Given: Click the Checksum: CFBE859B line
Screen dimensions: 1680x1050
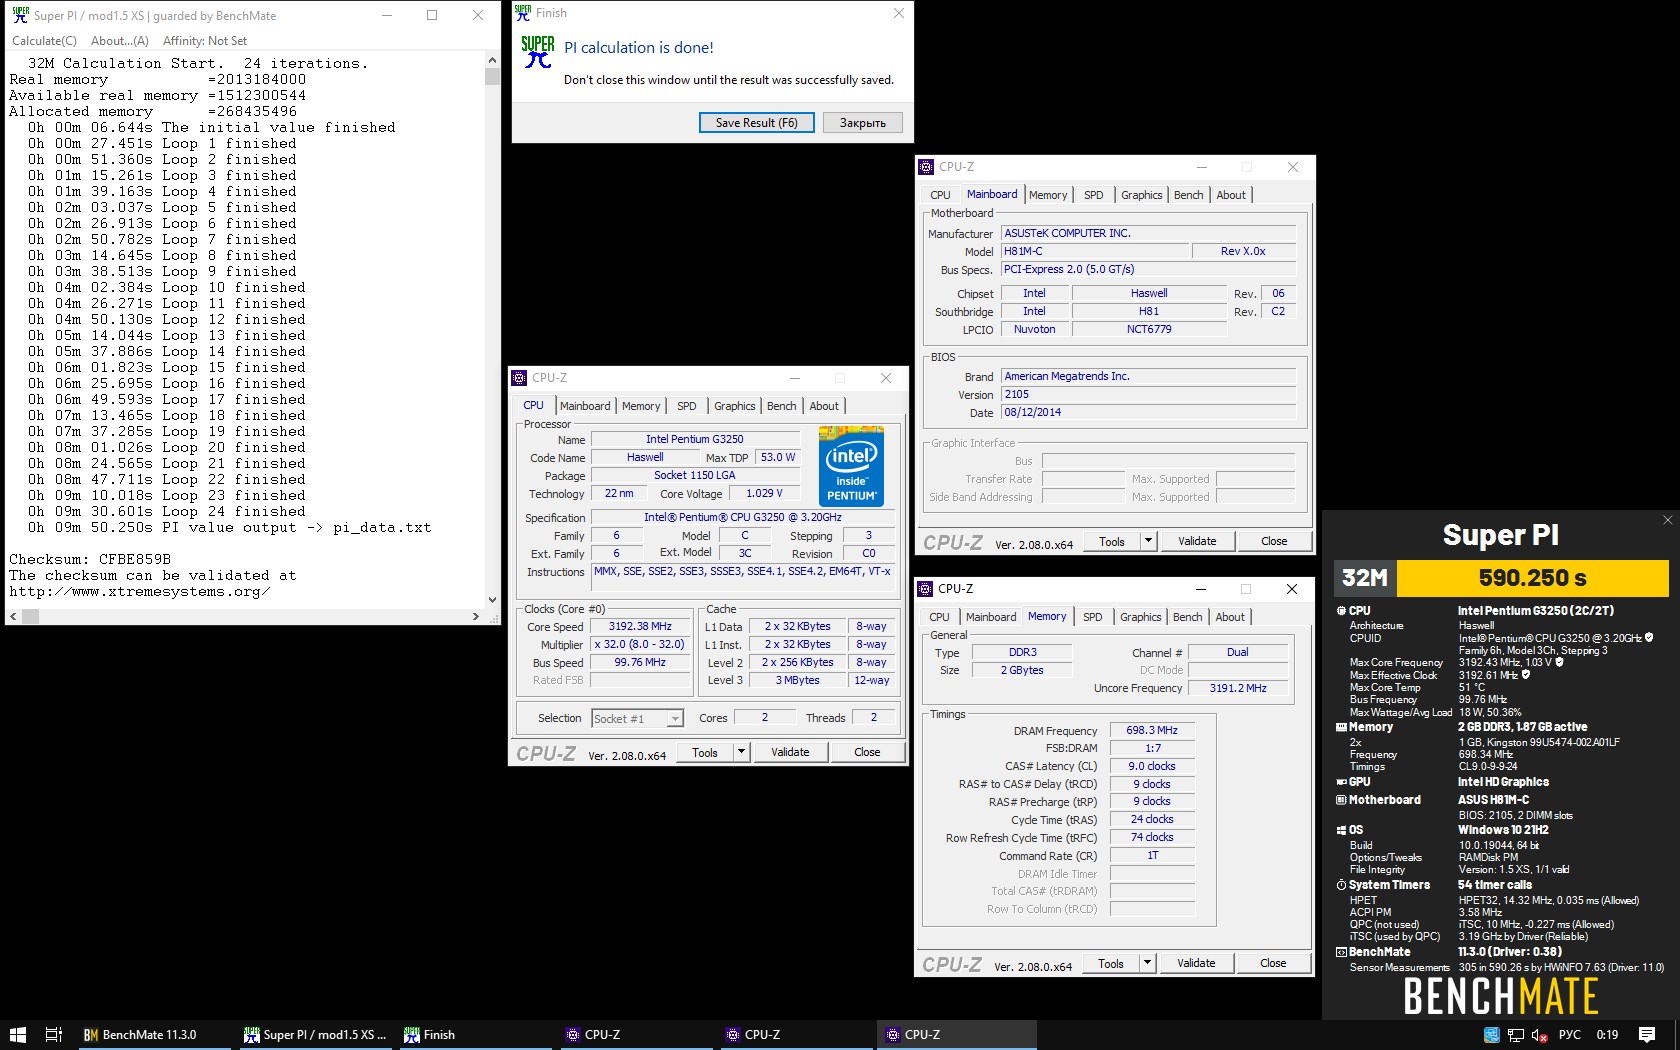Looking at the screenshot, I should click(x=90, y=559).
